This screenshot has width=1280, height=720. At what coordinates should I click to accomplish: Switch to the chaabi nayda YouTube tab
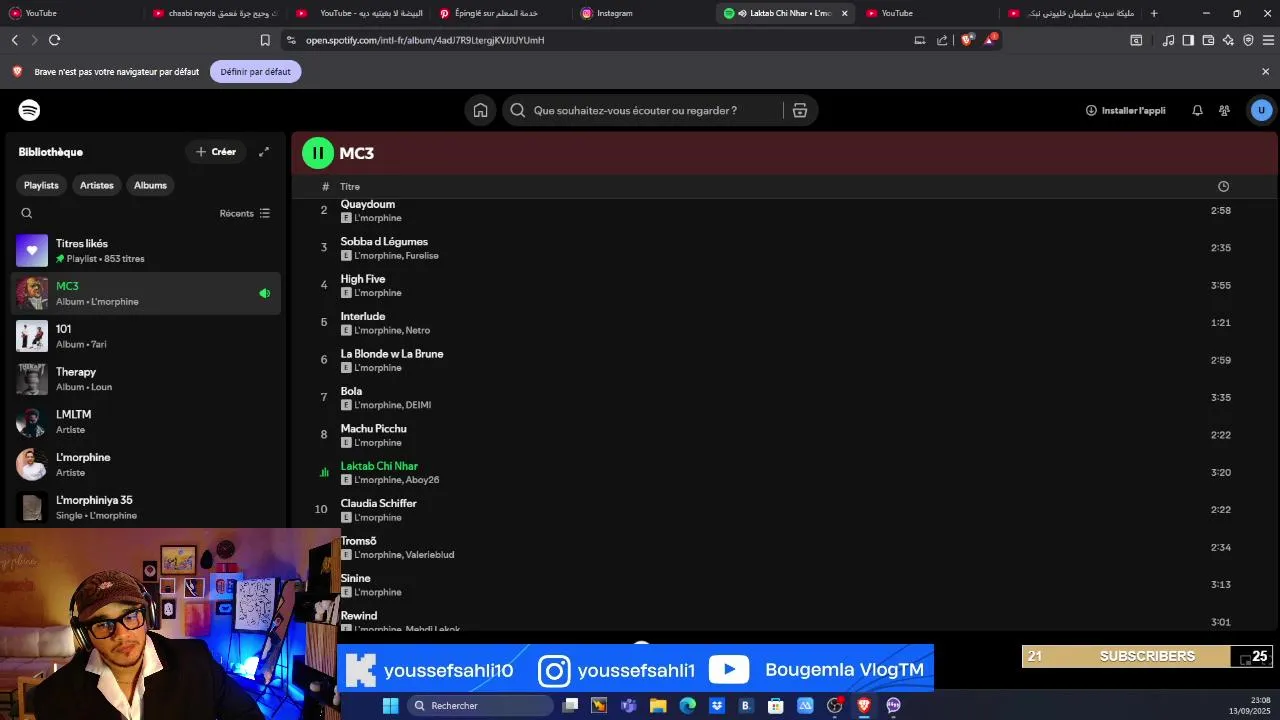pyautogui.click(x=215, y=13)
